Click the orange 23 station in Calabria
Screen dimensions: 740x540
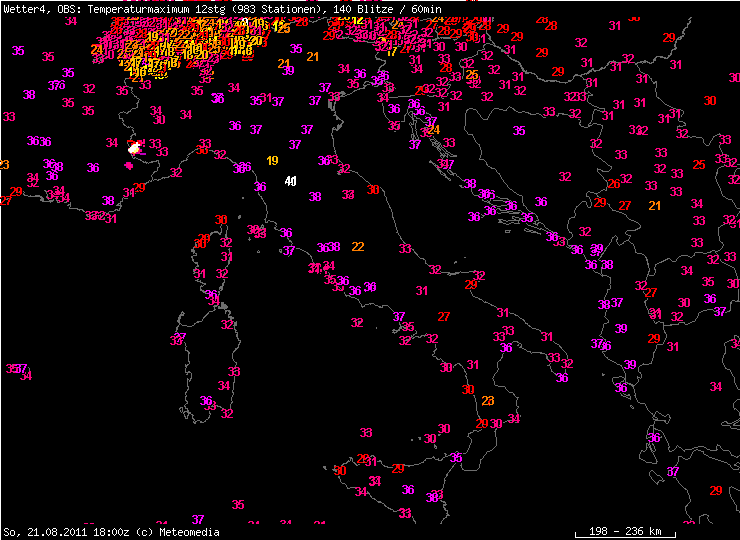[x=488, y=401]
